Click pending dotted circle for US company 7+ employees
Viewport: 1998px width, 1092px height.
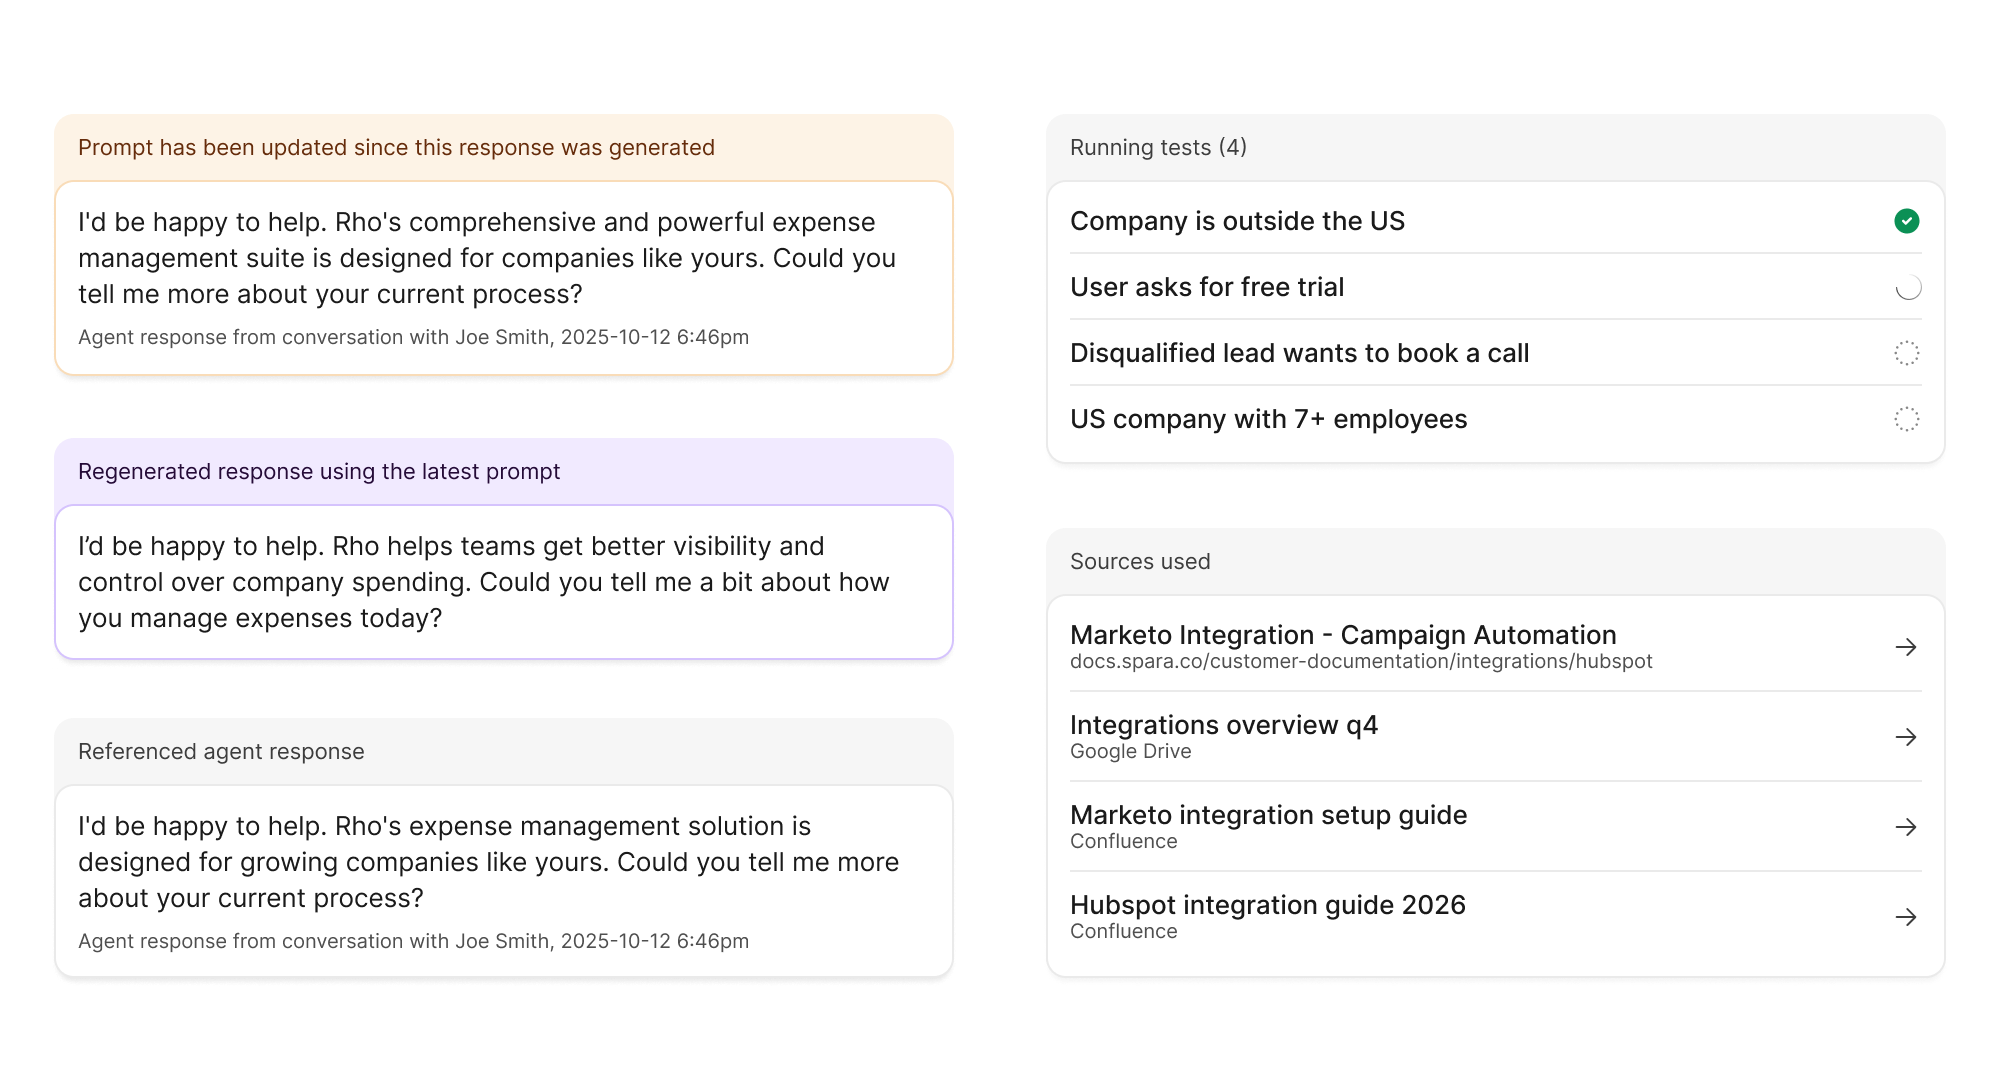1906,419
